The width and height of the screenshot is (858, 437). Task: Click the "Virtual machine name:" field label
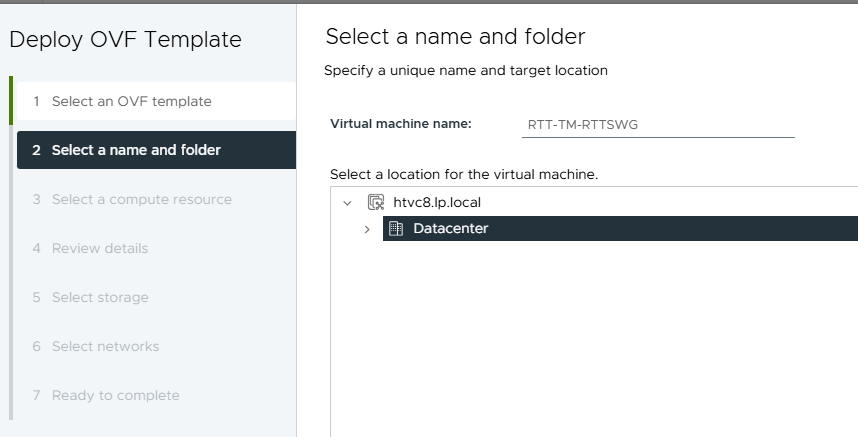pyautogui.click(x=401, y=124)
